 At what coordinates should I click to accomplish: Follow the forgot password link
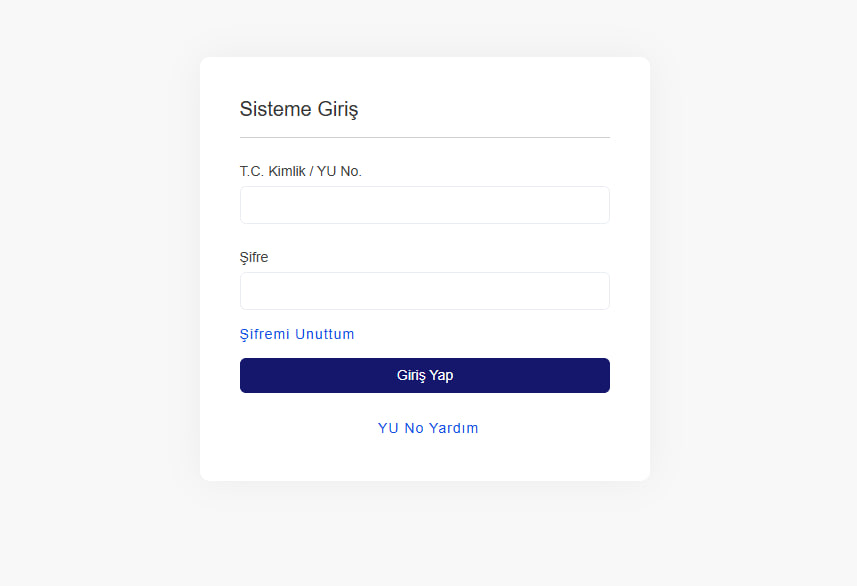click(297, 334)
